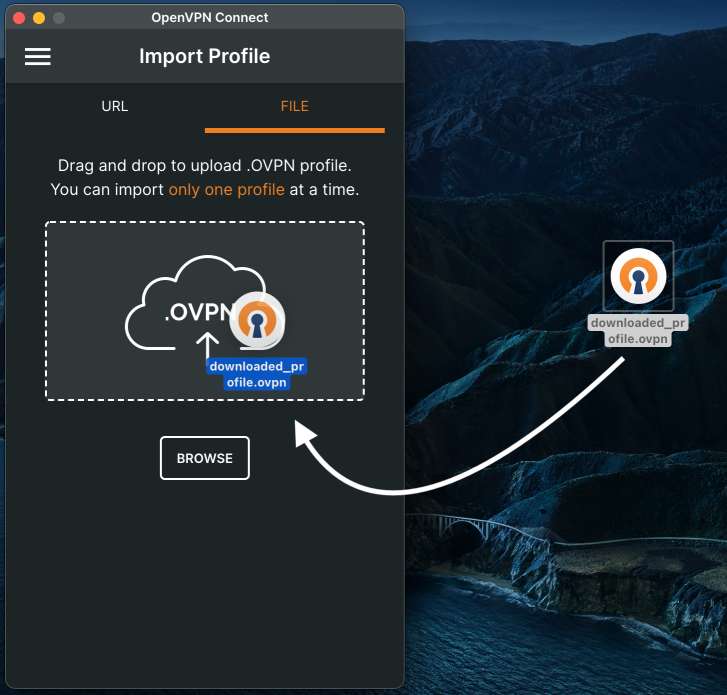Click the OpenVPN Connect window title
This screenshot has height=695, width=727.
pos(210,18)
